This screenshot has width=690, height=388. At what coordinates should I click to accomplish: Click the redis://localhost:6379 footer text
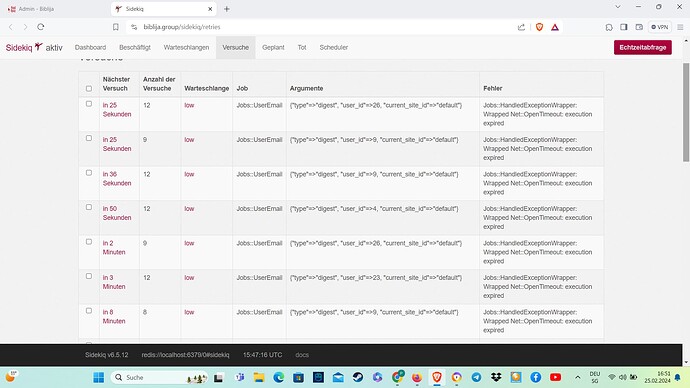click(185, 355)
